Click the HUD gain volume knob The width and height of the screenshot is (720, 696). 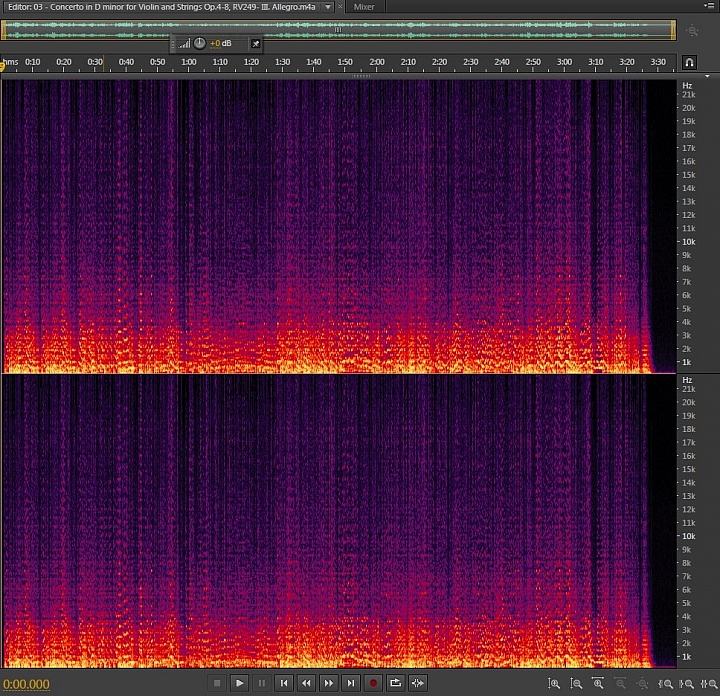coord(199,44)
